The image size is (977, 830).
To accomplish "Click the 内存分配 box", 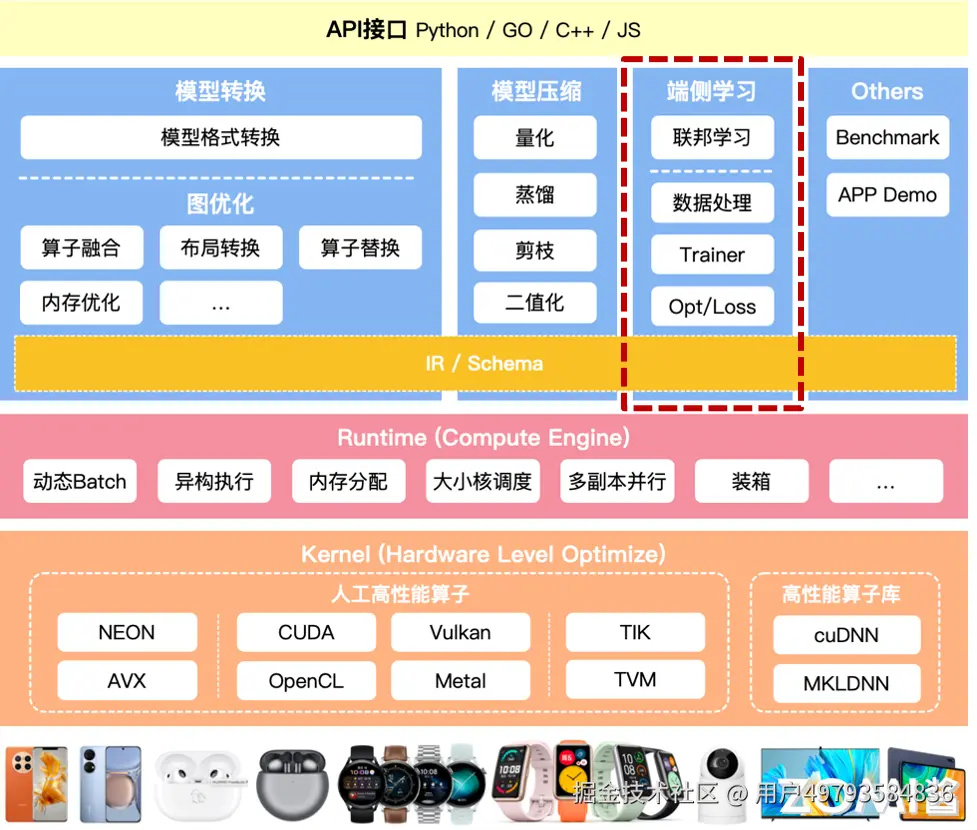I will [x=348, y=481].
